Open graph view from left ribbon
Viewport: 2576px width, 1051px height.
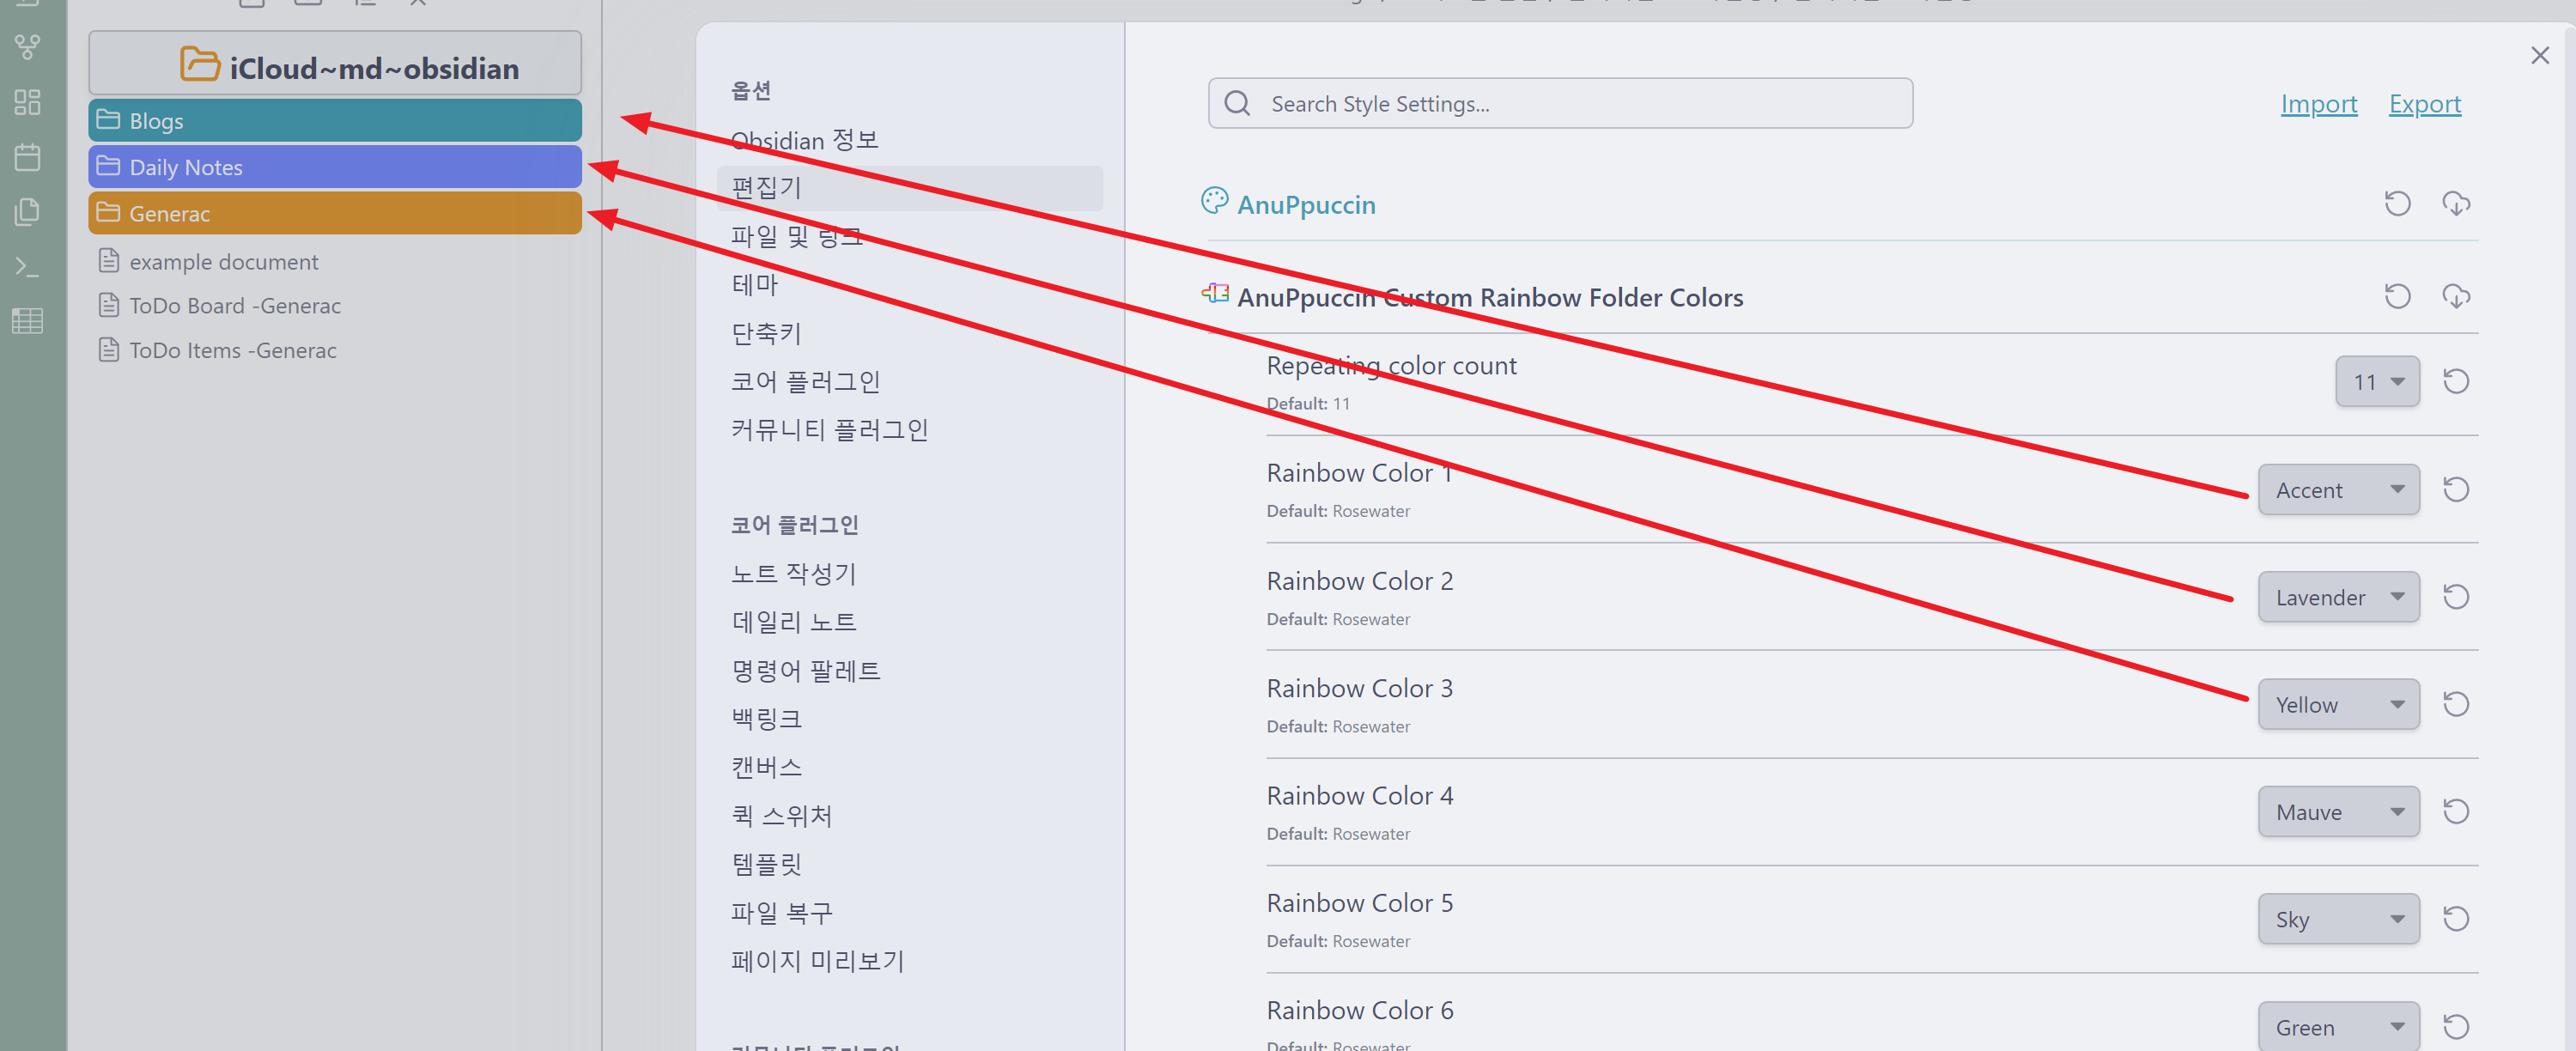click(x=28, y=46)
